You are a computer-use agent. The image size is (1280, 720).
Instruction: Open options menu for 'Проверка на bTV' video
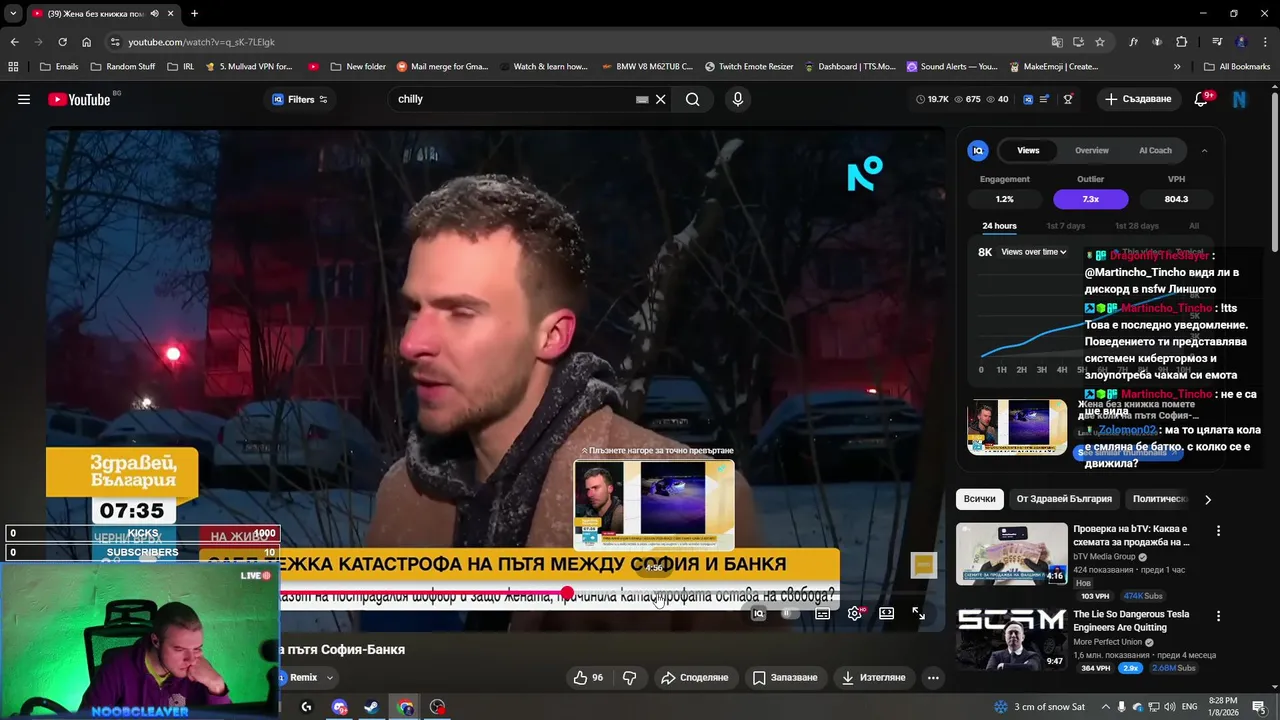tap(1218, 531)
